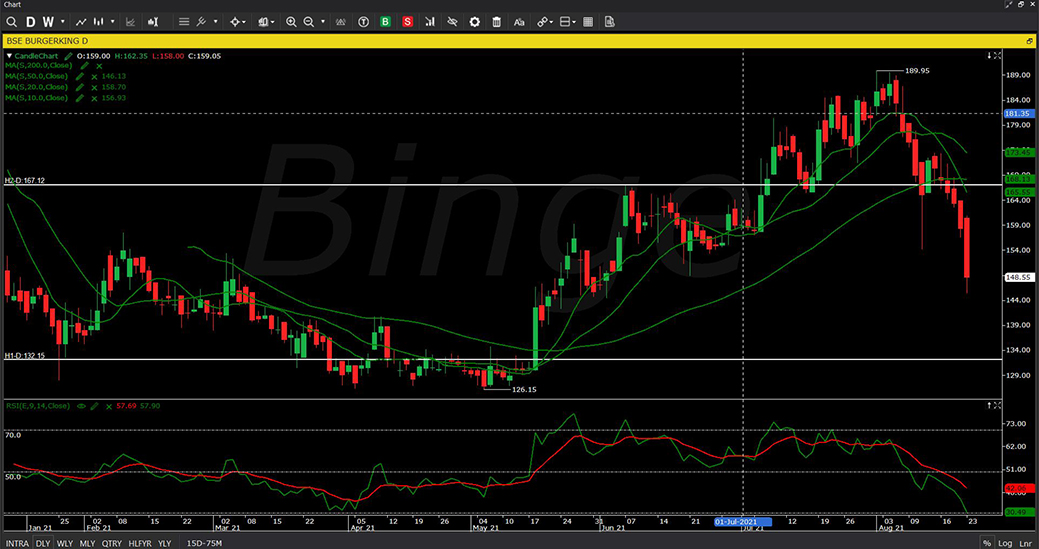Delete drawings with trash icon

pos(497,22)
